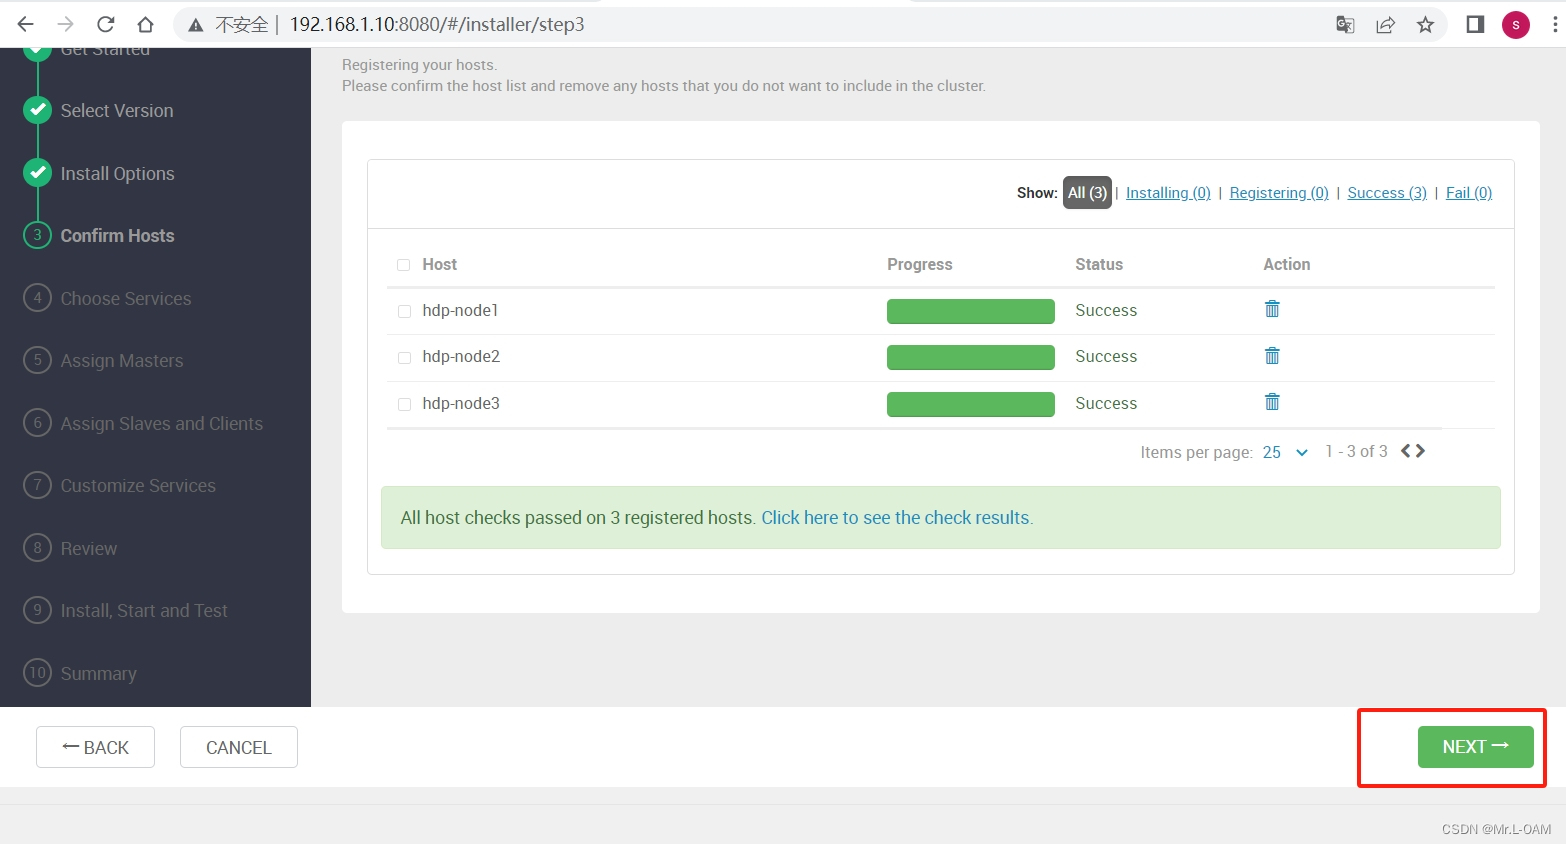Select Confirm Hosts wizard step

117,236
